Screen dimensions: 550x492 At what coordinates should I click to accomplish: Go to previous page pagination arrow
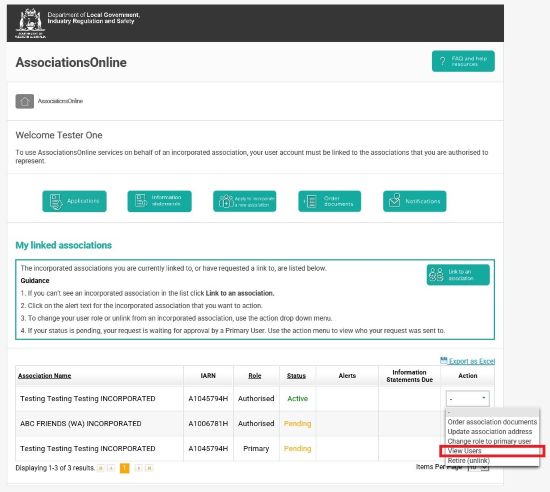(111, 468)
